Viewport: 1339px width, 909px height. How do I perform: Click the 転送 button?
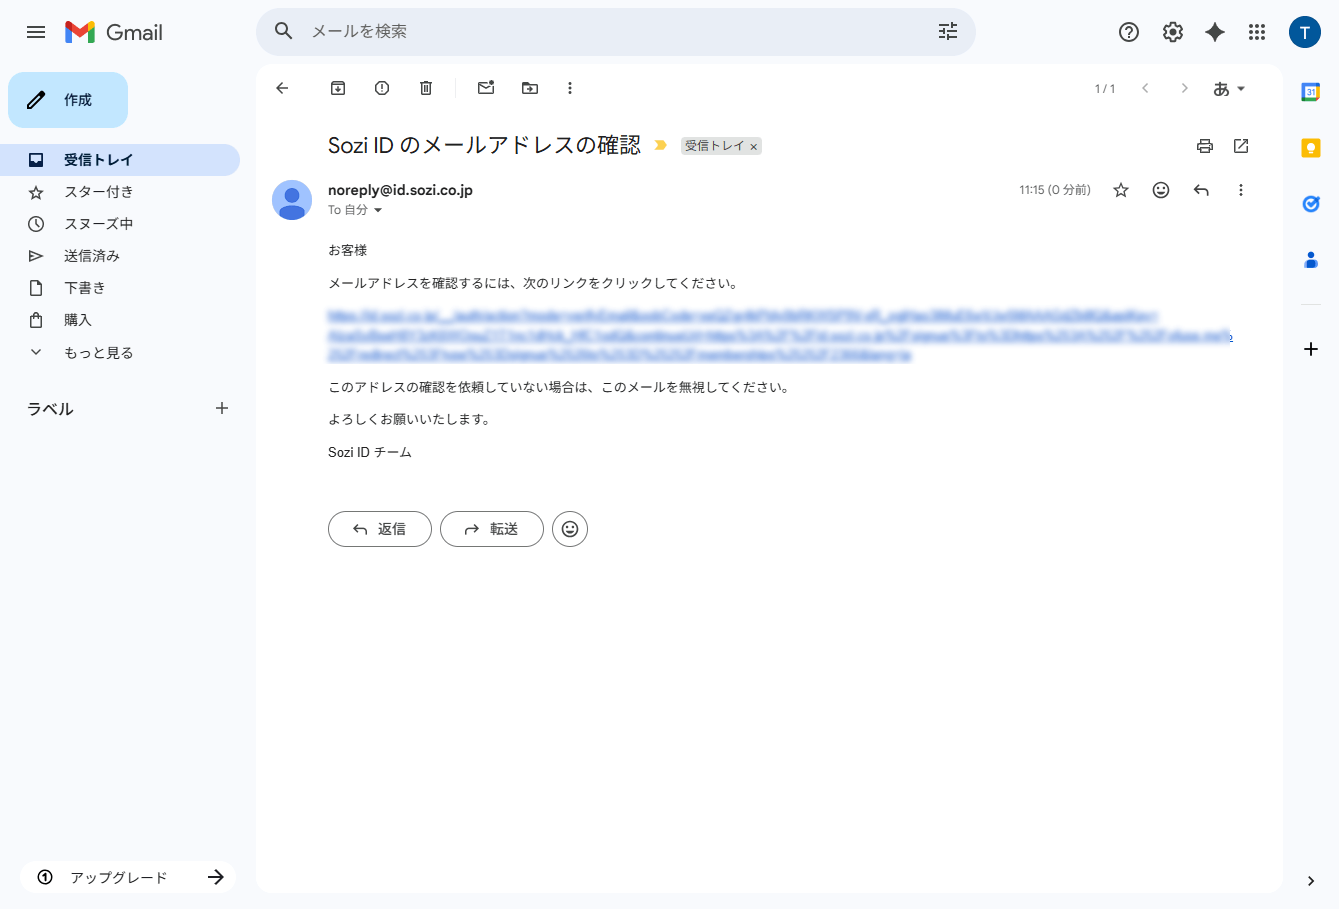pos(492,529)
